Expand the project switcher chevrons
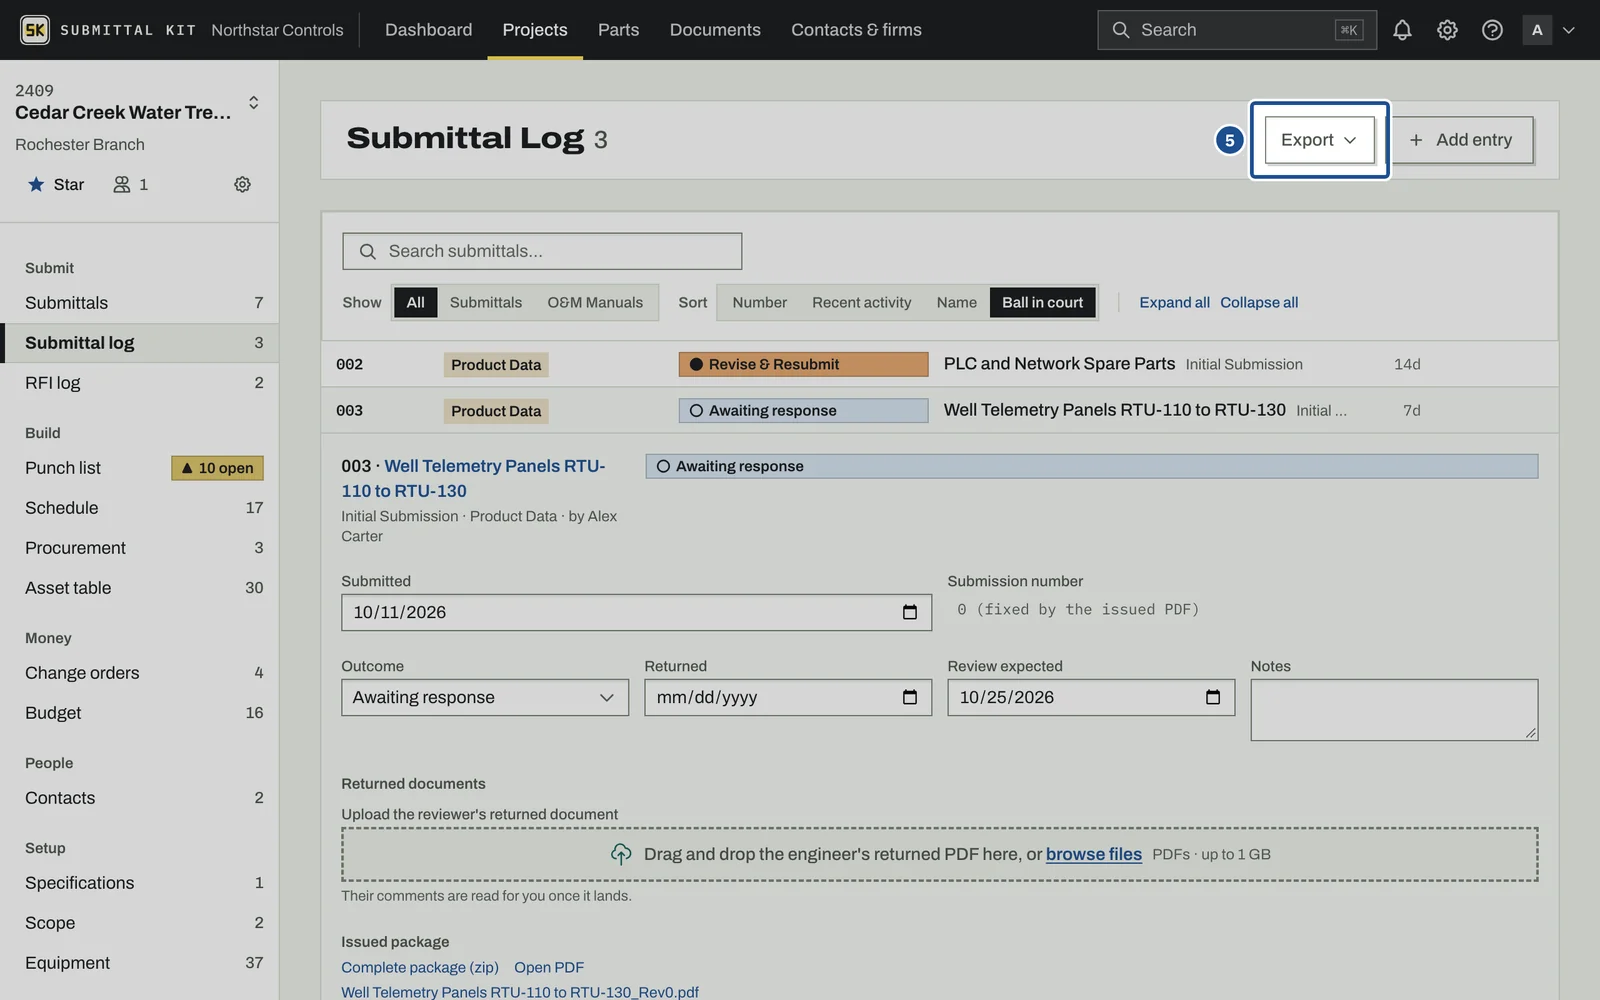Viewport: 1600px width, 1000px height. [254, 102]
